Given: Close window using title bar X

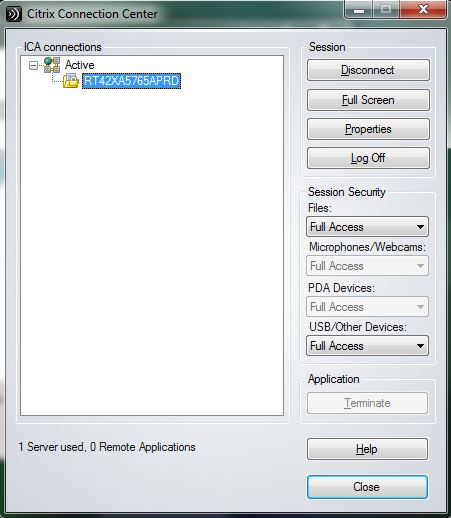Looking at the screenshot, I should click(423, 9).
